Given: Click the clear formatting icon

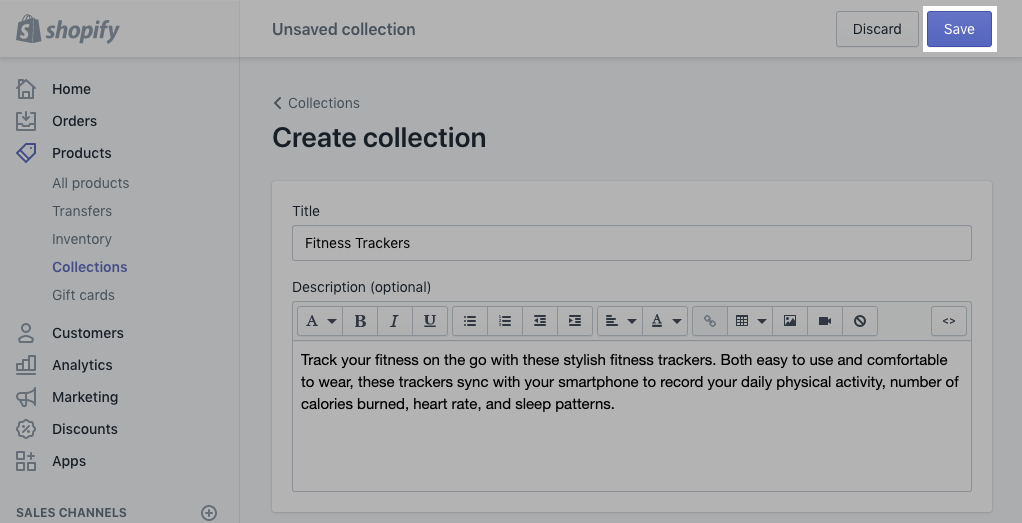Looking at the screenshot, I should [860, 321].
